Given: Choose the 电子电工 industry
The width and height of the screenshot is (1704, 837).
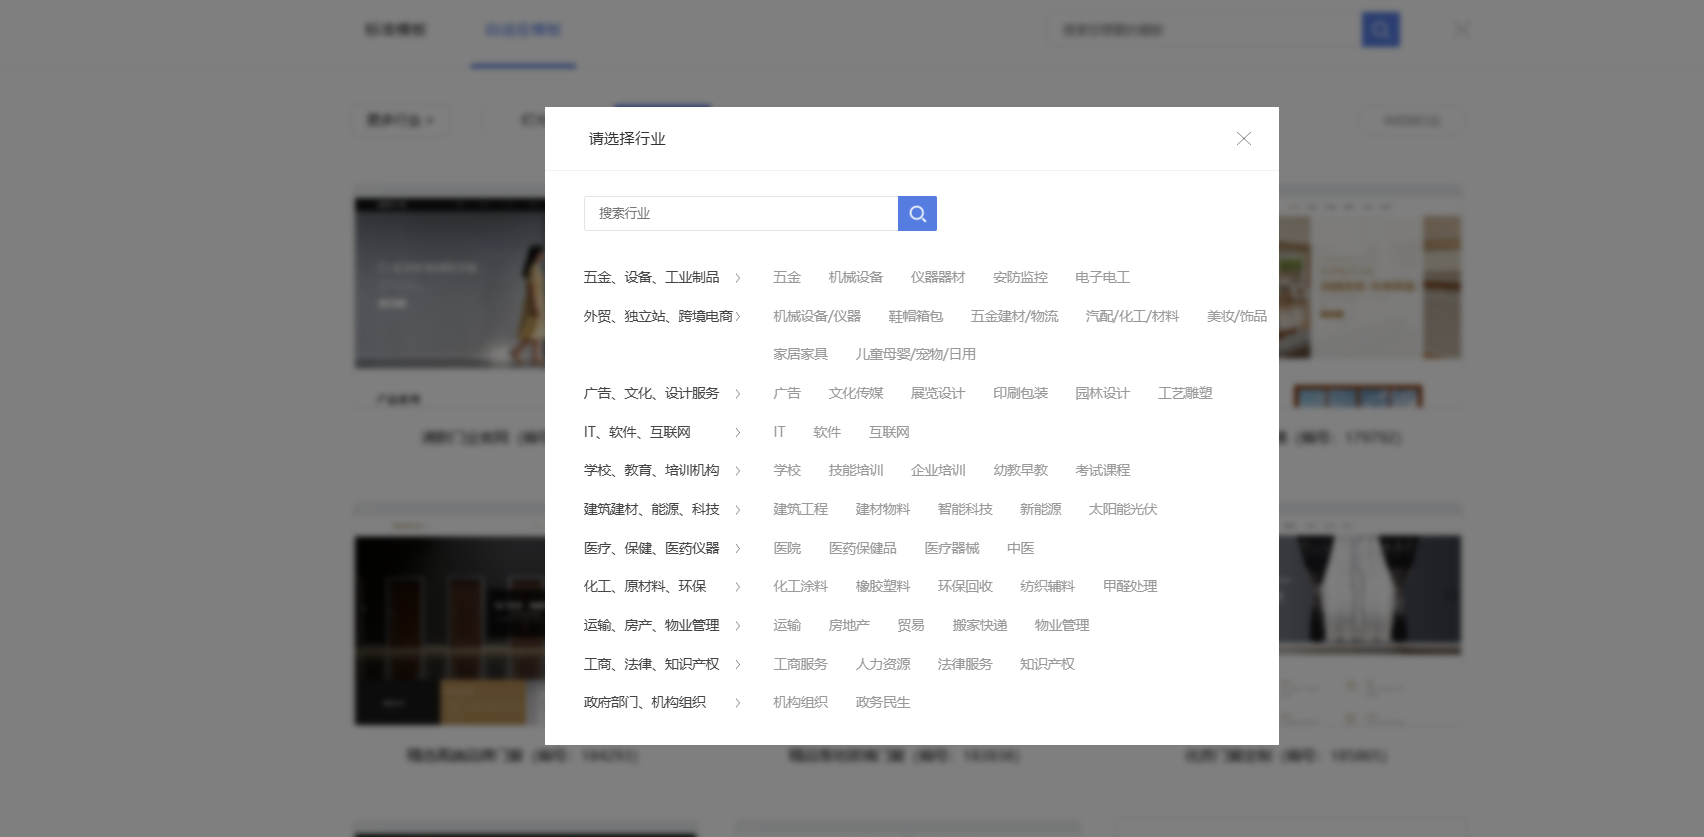Looking at the screenshot, I should pos(1102,277).
